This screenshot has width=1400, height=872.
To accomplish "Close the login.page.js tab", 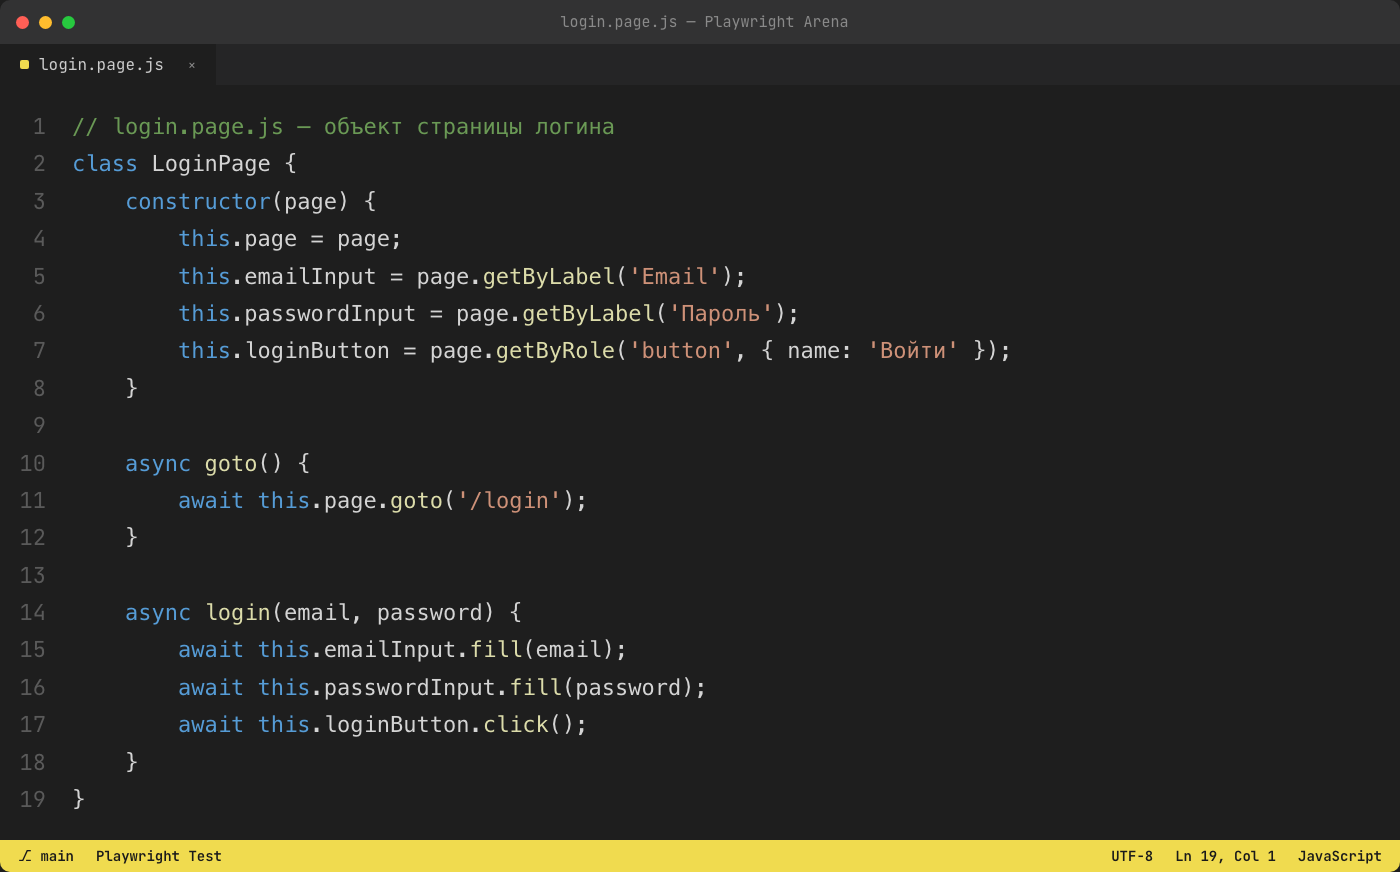I will (x=192, y=65).
